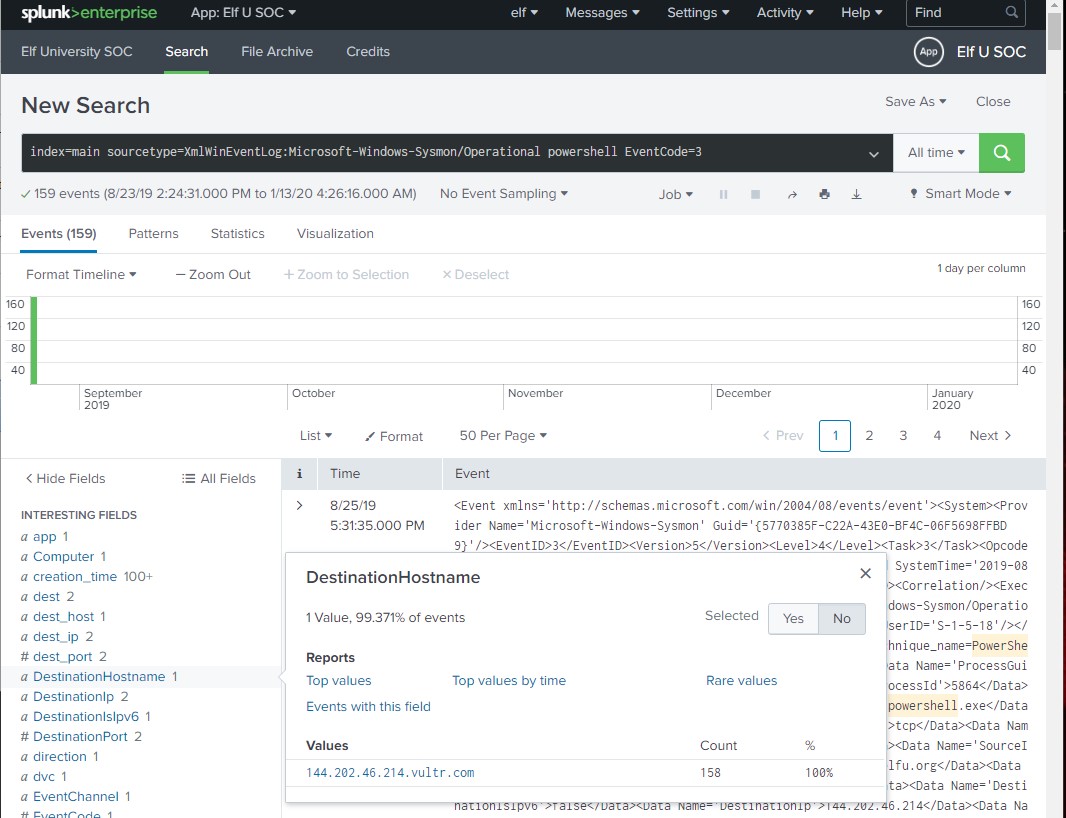Click the print results icon

tap(824, 195)
